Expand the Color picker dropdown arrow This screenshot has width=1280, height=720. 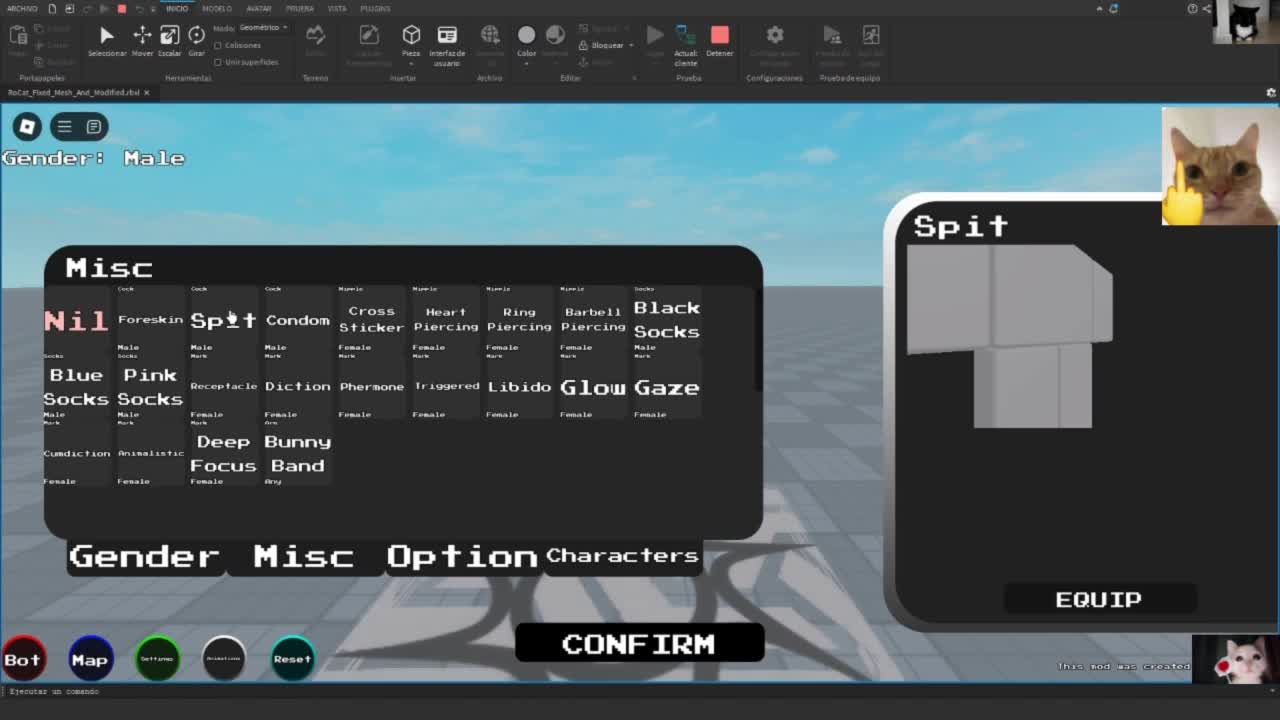[x=526, y=63]
